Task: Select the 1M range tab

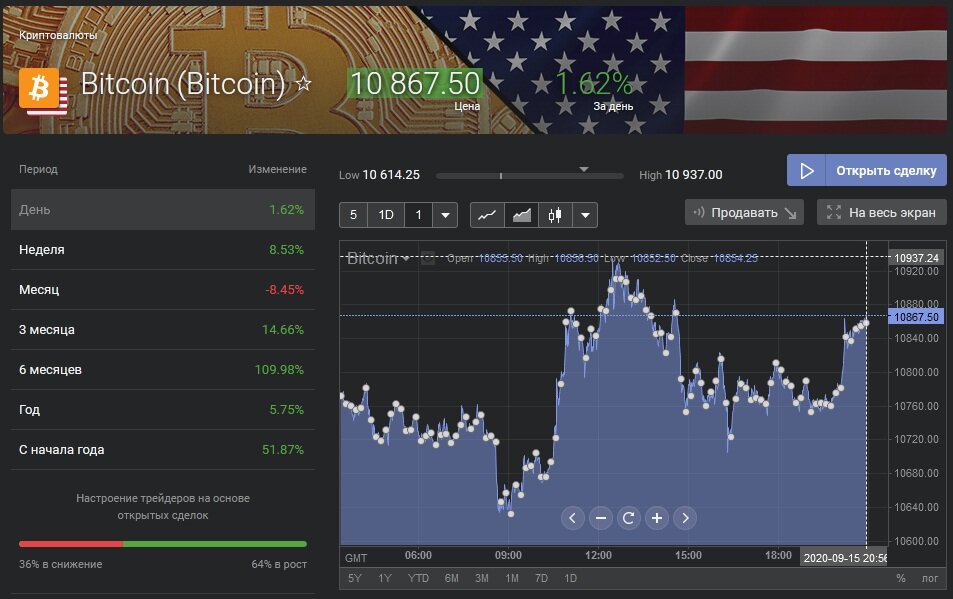Action: (511, 578)
